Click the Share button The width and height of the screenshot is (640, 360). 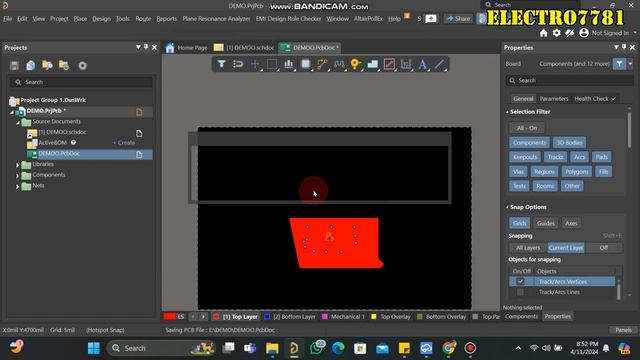point(458,19)
